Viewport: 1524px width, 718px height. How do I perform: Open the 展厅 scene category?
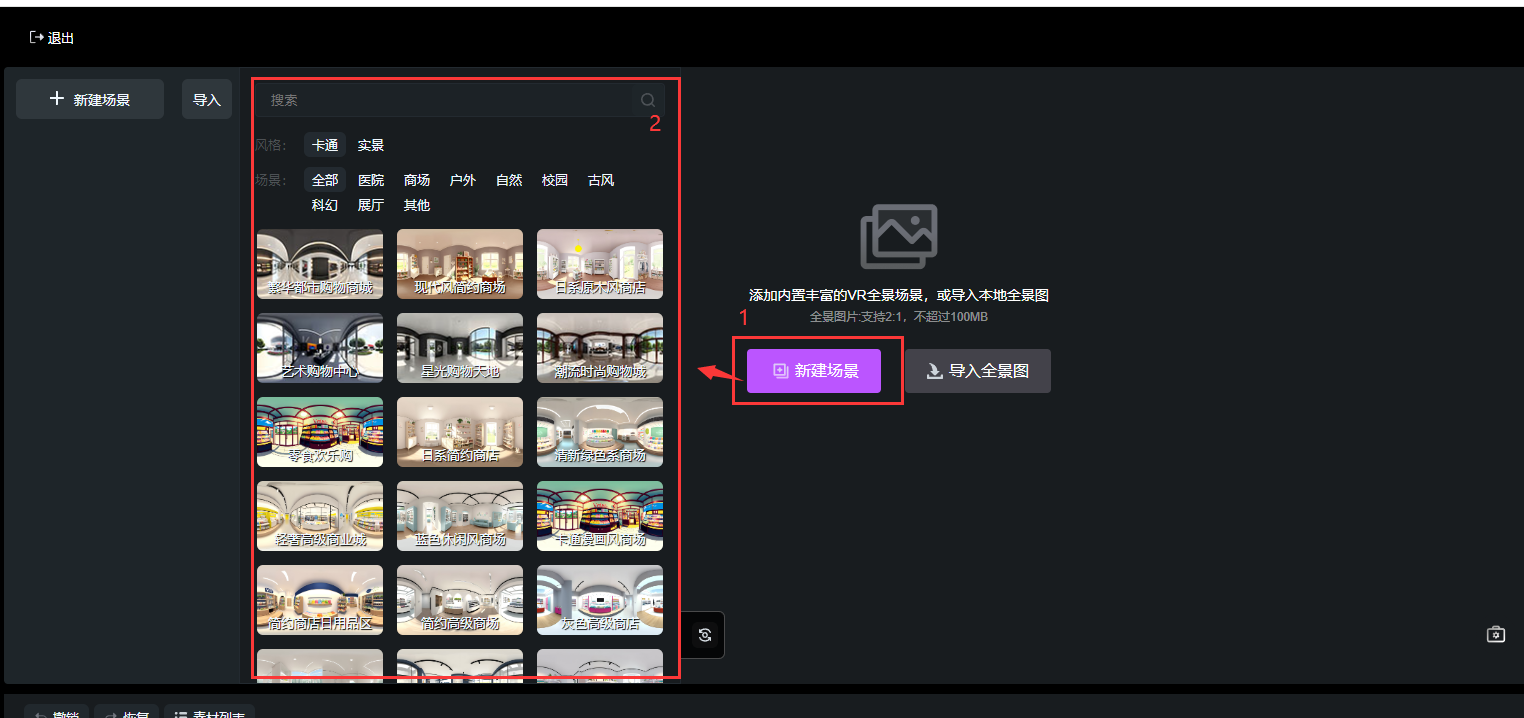coord(371,205)
